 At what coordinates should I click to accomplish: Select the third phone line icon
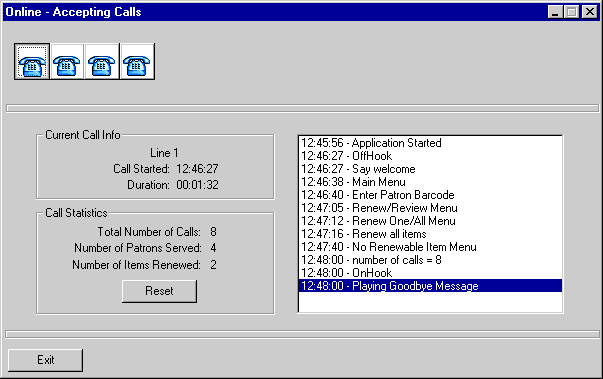102,62
